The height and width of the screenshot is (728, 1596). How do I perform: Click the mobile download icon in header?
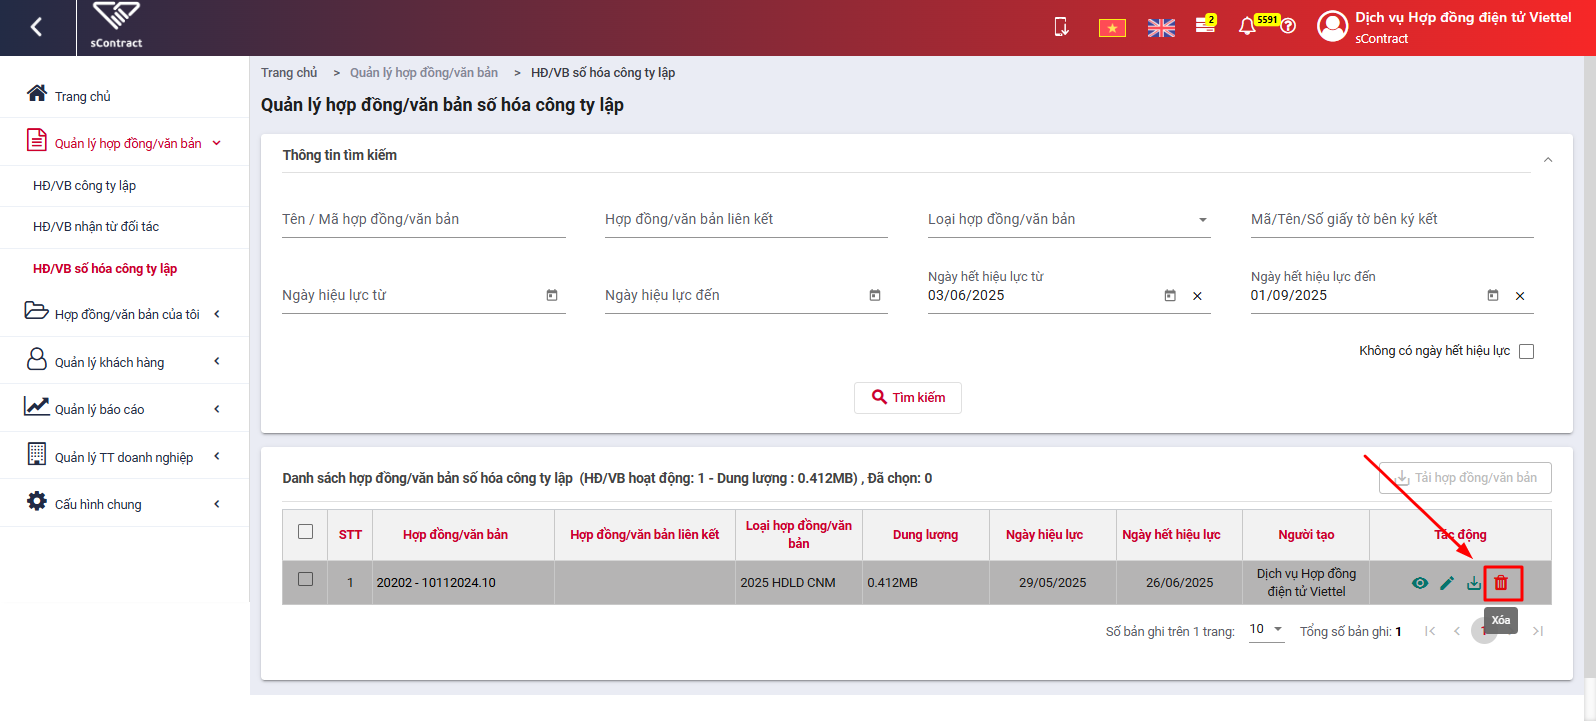point(1062,27)
